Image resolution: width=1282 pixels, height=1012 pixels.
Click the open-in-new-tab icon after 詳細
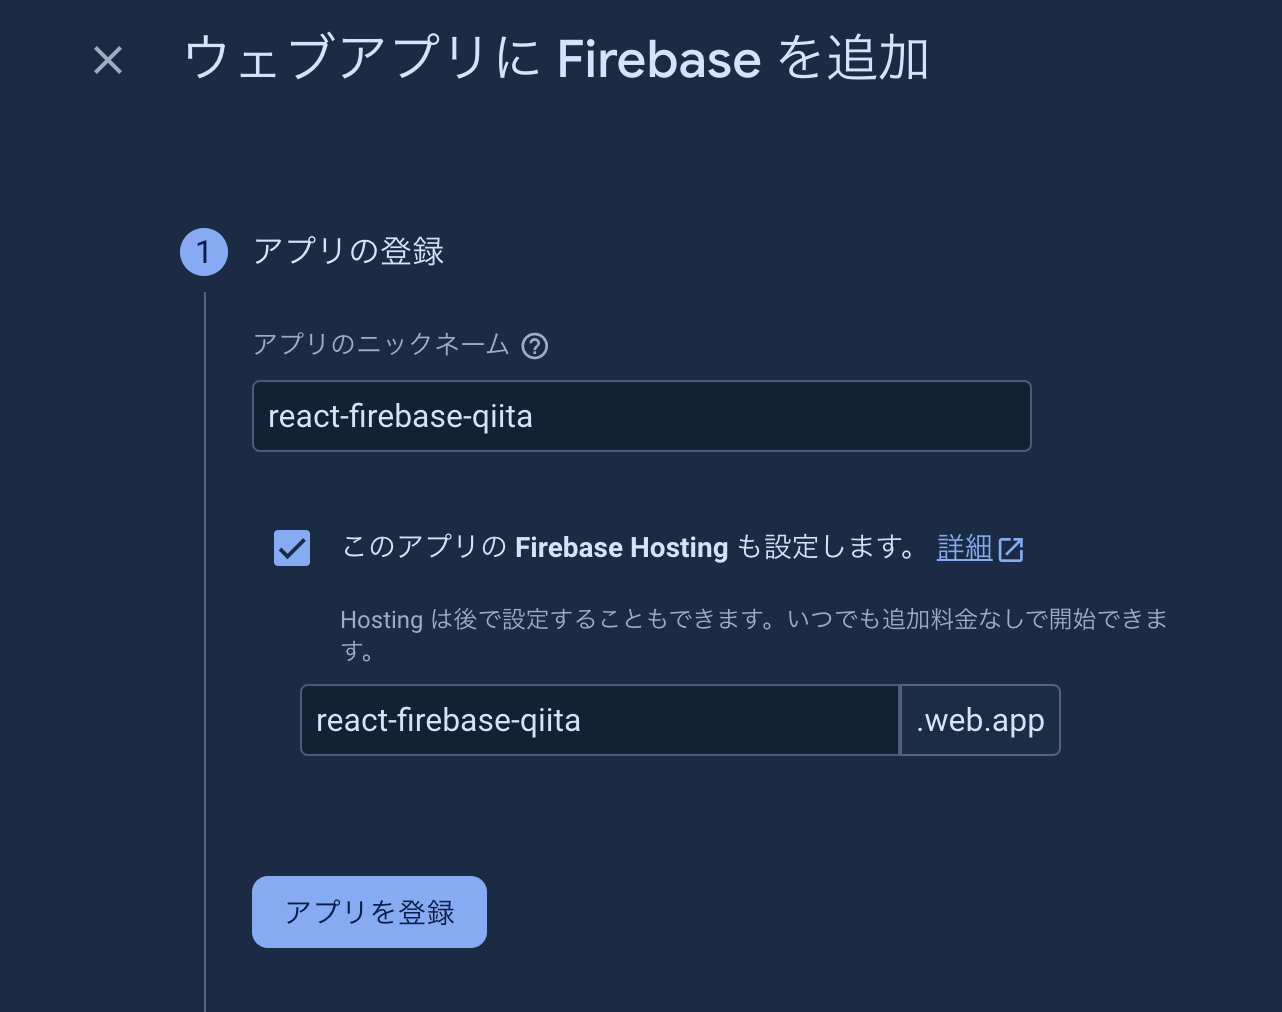tap(1012, 548)
